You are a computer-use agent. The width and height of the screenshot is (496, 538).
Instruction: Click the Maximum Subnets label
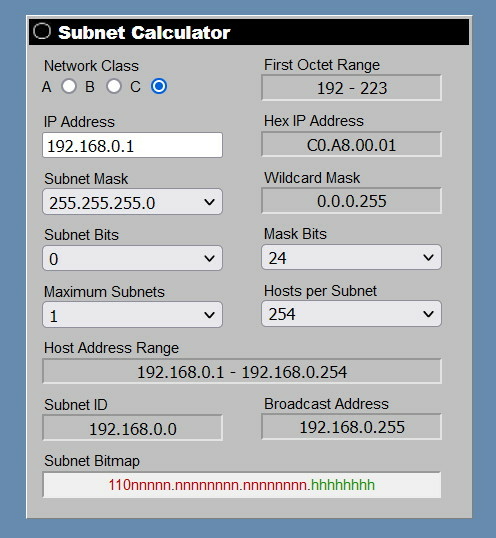pos(104,292)
